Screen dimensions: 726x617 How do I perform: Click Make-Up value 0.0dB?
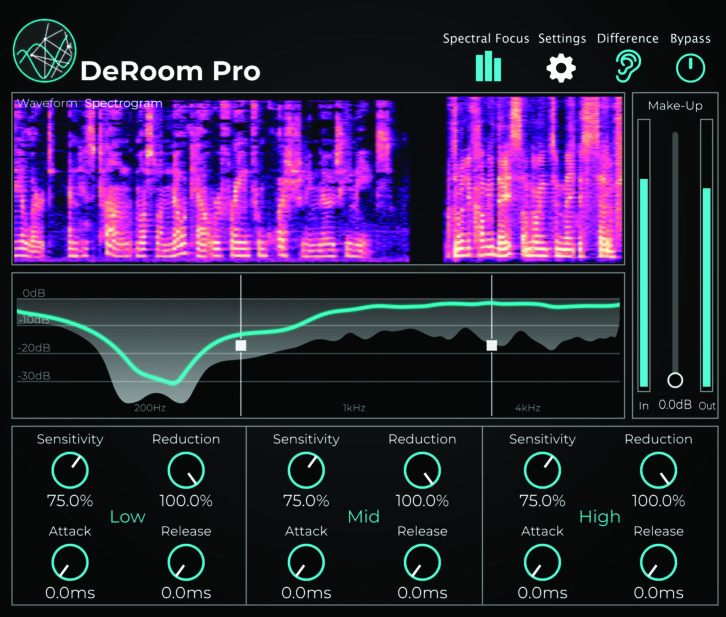pos(675,405)
